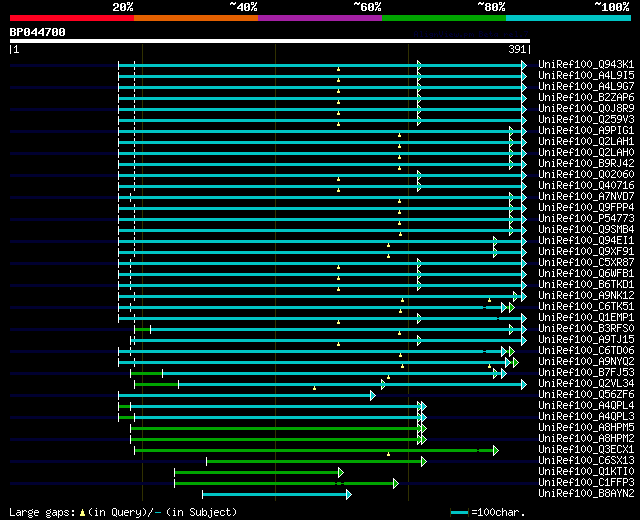640x520 pixels.
Task: Click the yellow gap marker on UniRef100_Q2VL34 row
Action: click(314, 388)
